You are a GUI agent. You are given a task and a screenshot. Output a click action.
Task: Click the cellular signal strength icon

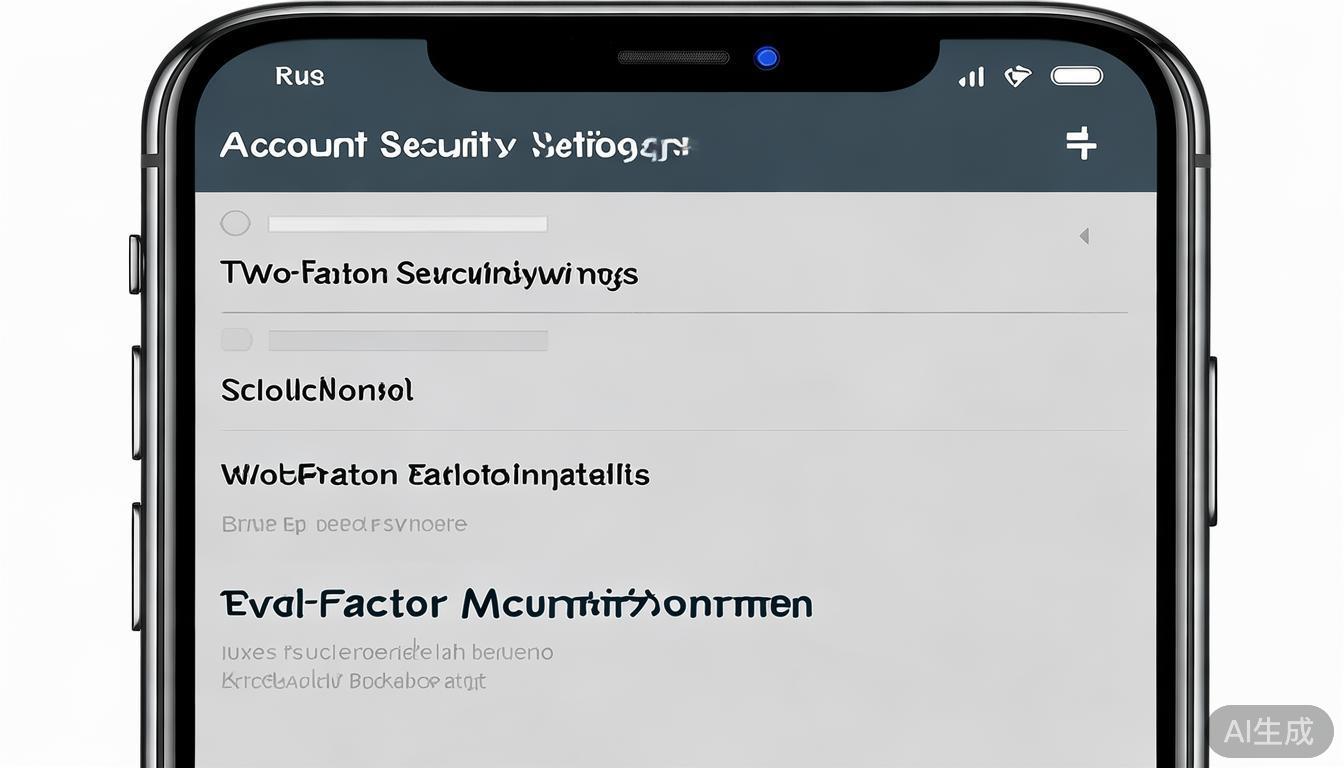click(971, 77)
